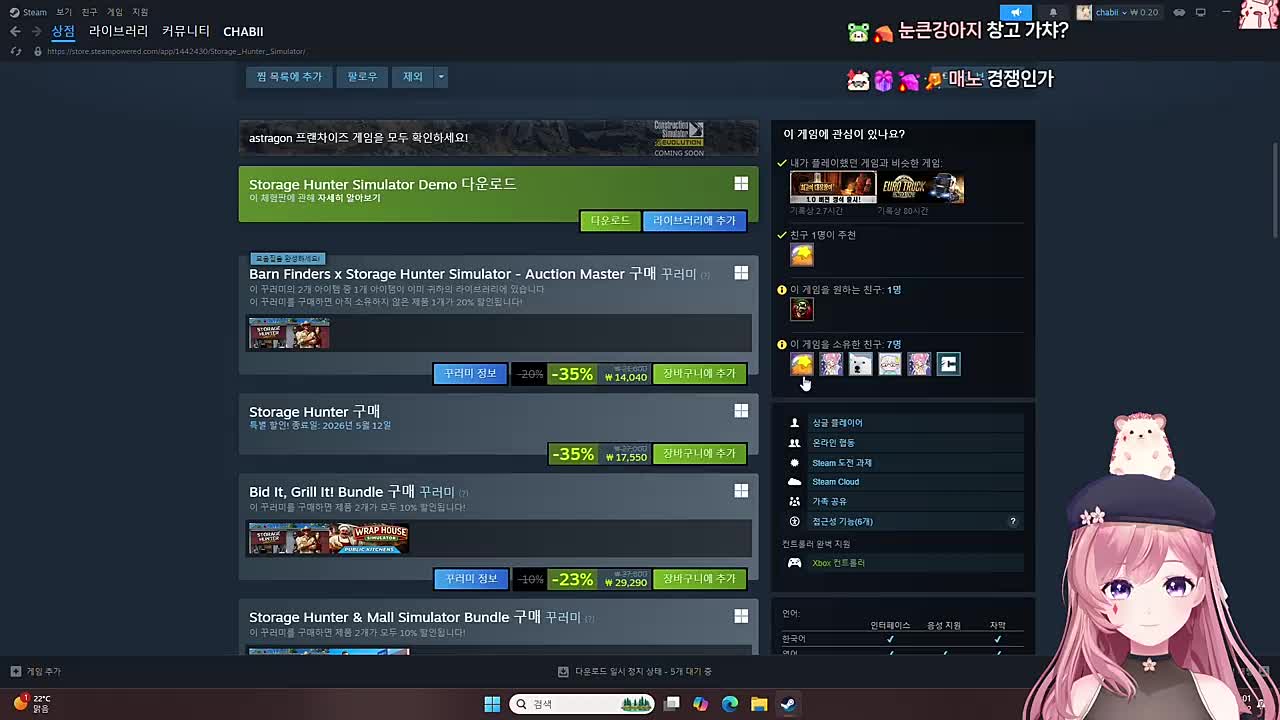Click the 팔로우 button
1280x720 pixels.
click(x=362, y=77)
